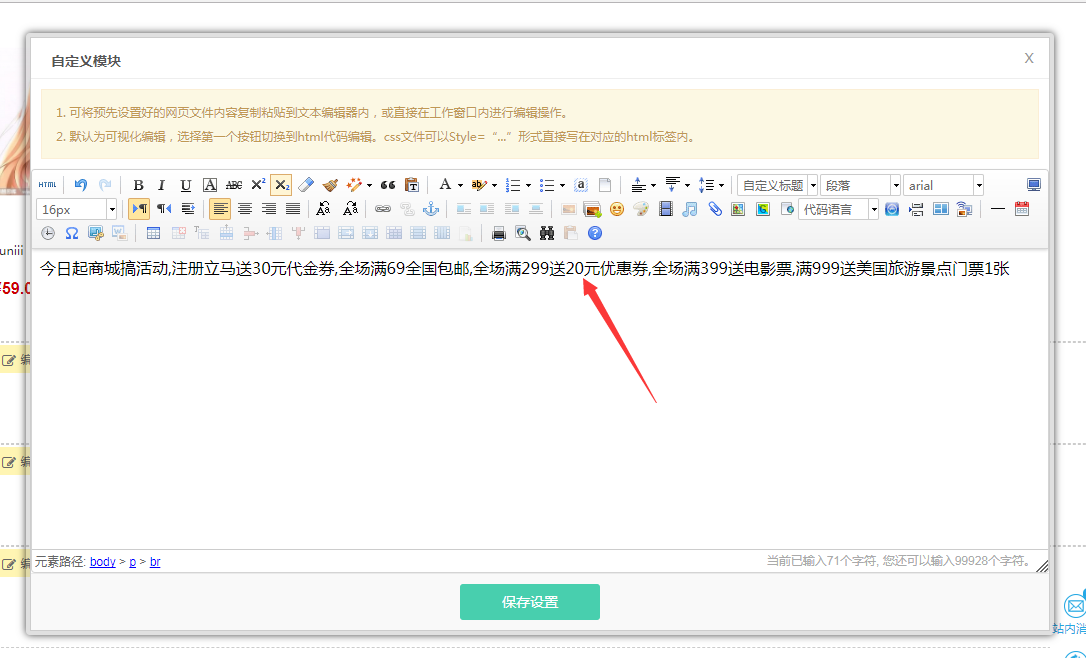
Task: Insert a table into editor
Action: pos(153,233)
